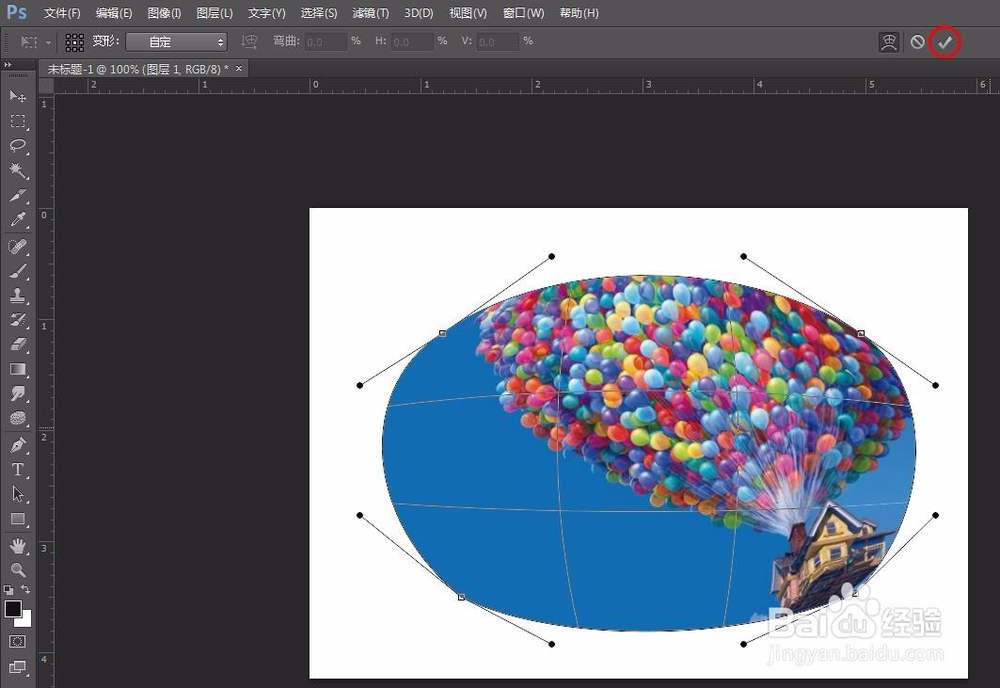Select the Rectangle shape tool

17,519
